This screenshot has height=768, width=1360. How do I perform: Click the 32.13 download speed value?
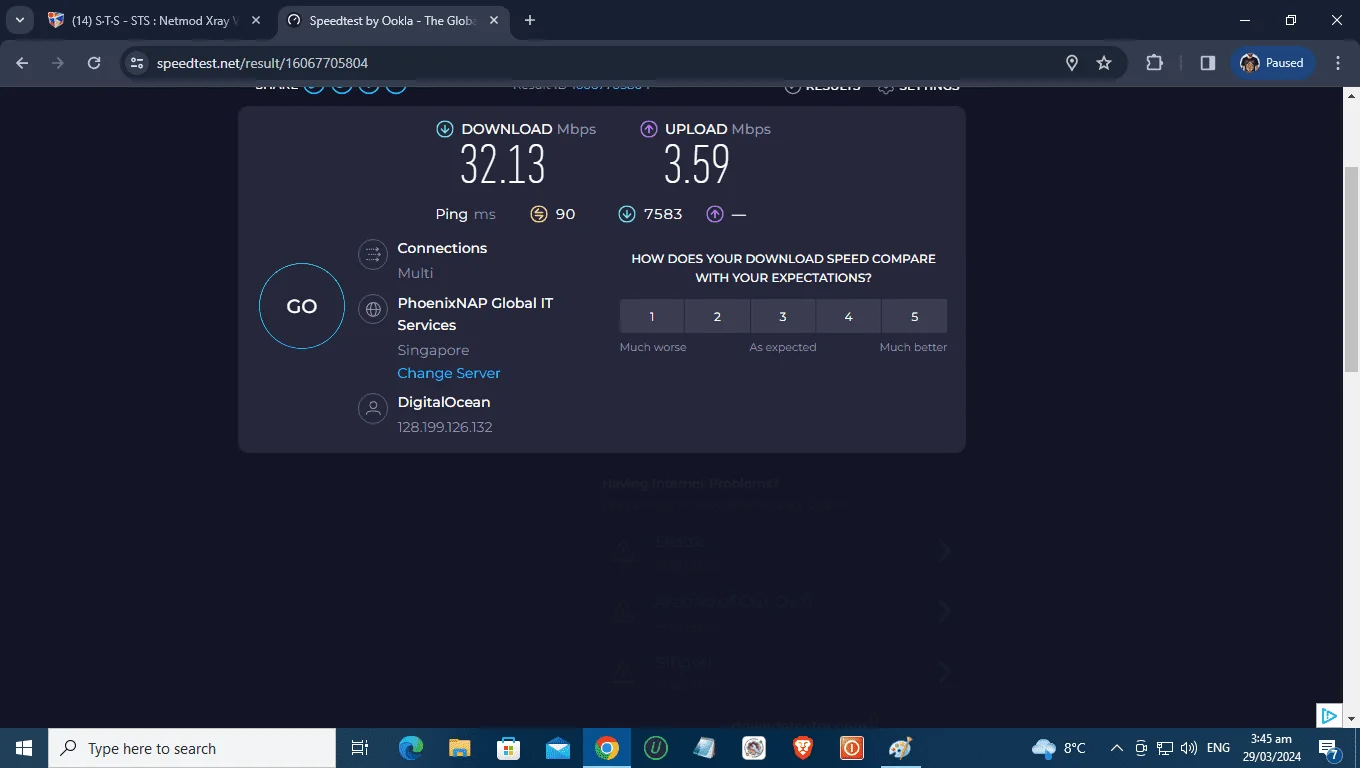click(x=503, y=164)
